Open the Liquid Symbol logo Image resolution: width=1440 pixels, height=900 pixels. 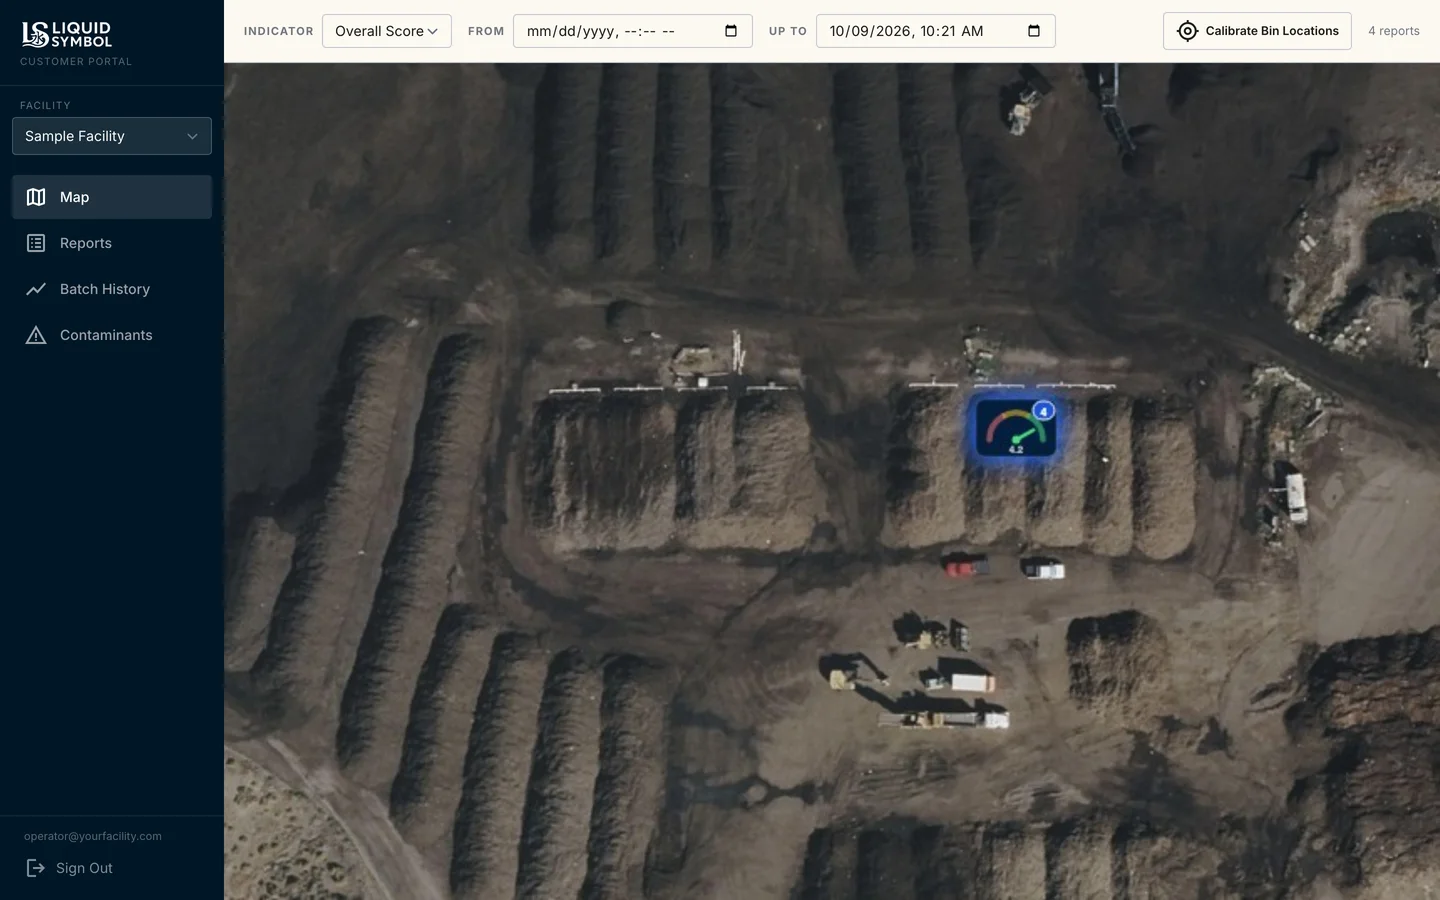(x=67, y=34)
